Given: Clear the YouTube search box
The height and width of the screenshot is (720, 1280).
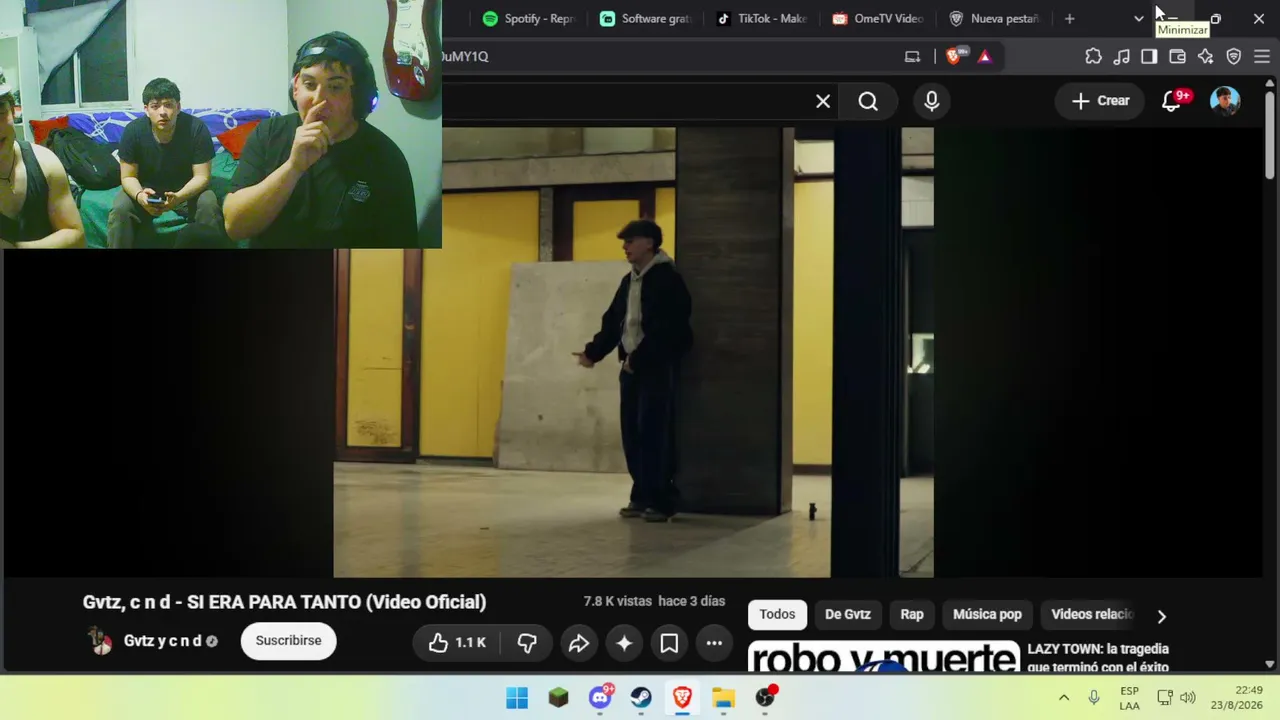Looking at the screenshot, I should [823, 101].
